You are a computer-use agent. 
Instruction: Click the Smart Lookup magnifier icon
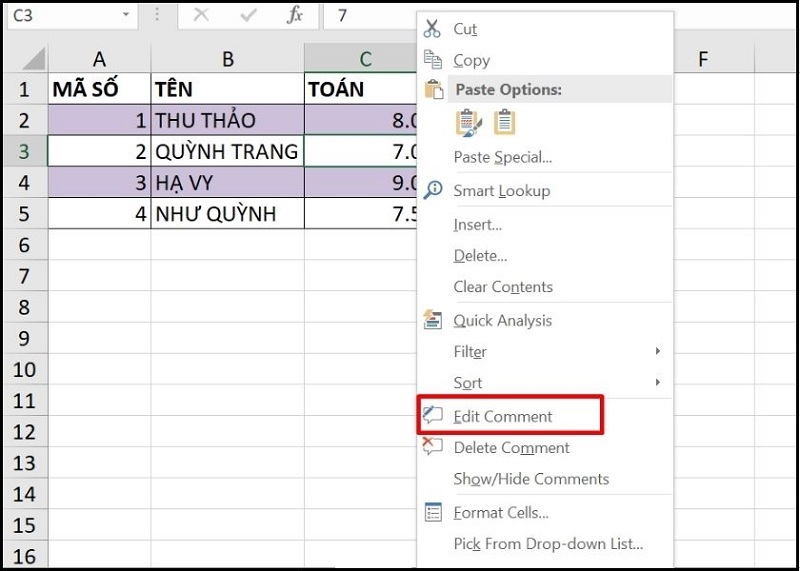pyautogui.click(x=433, y=190)
